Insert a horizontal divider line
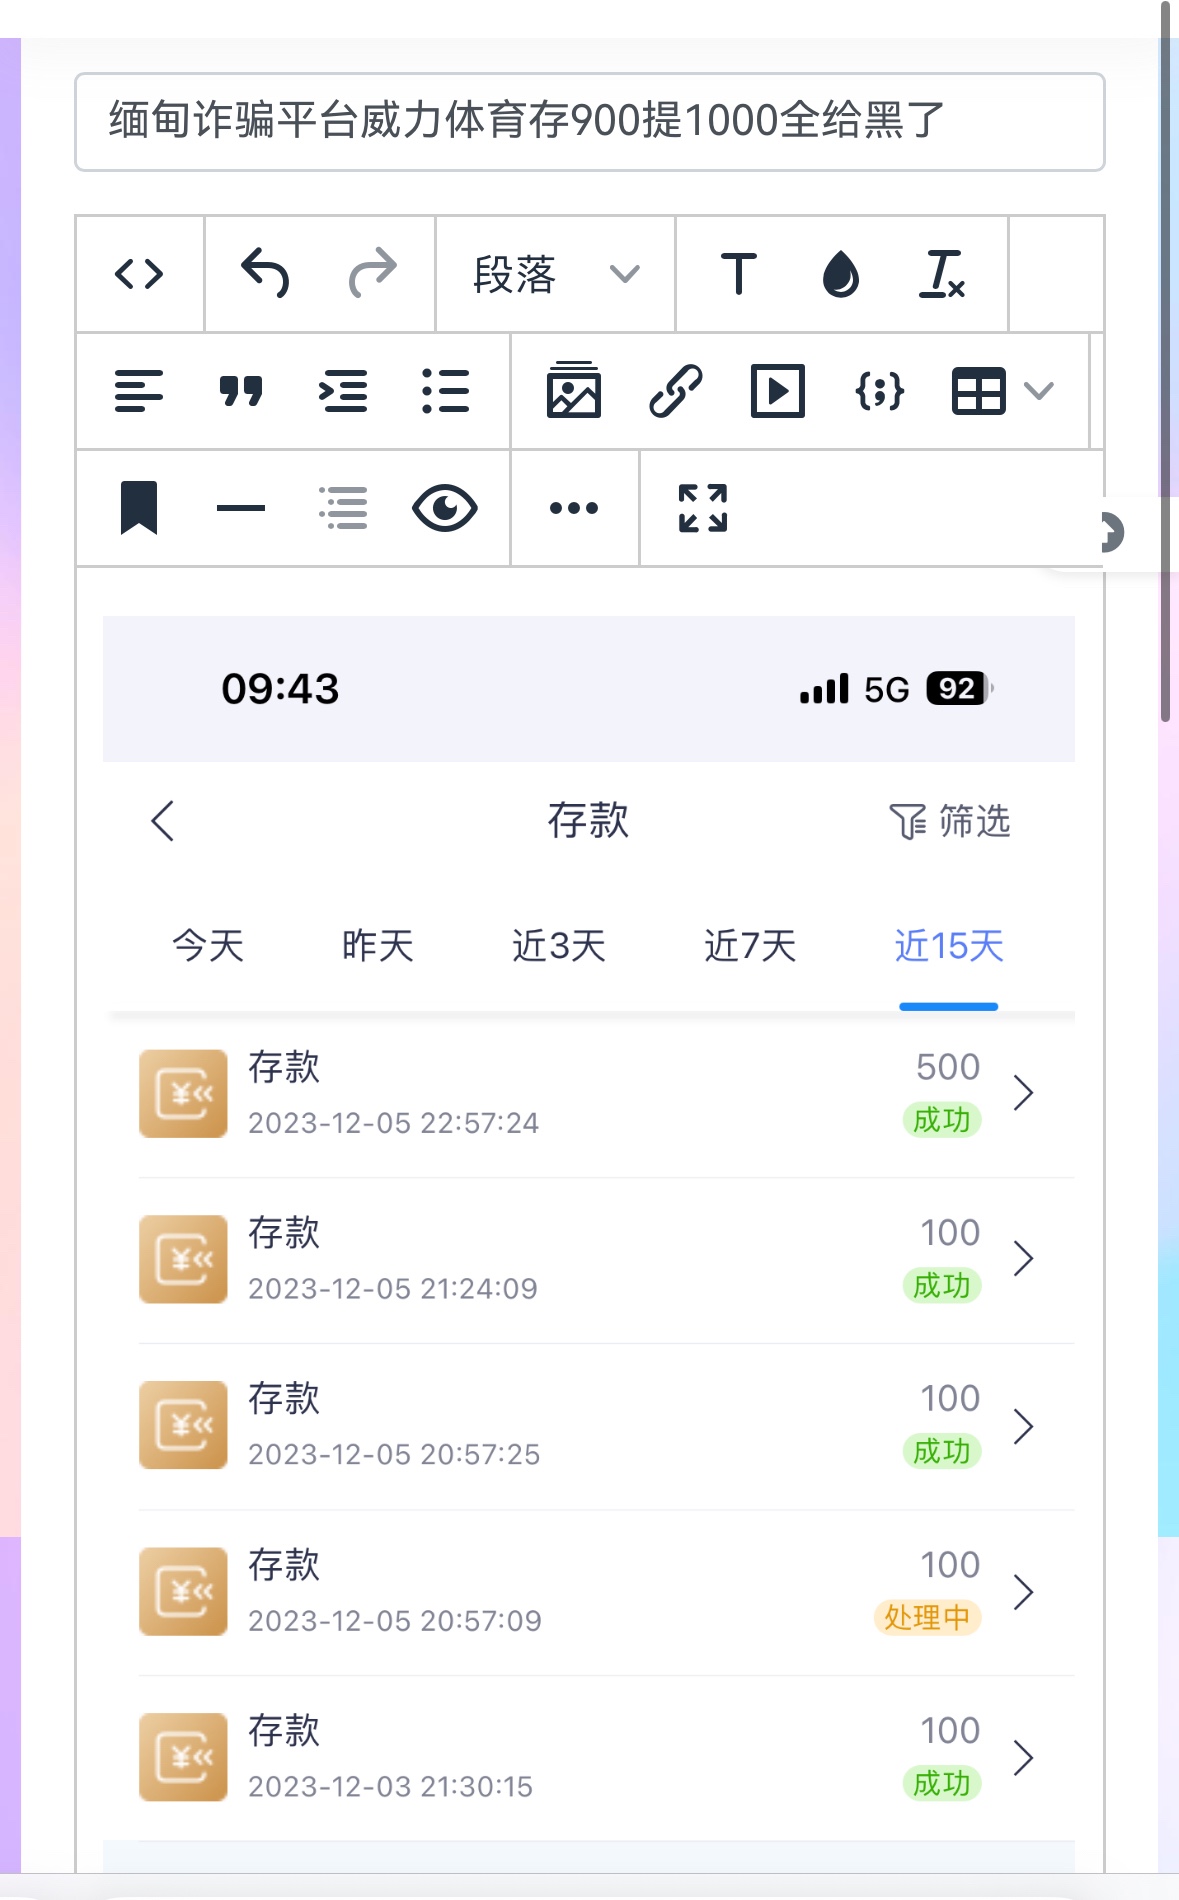This screenshot has height=1900, width=1179. (241, 508)
